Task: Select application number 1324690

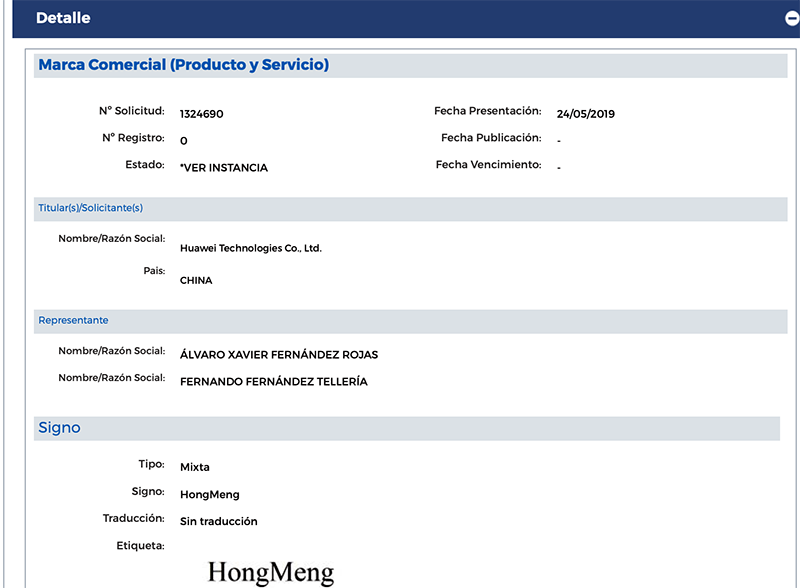Action: click(202, 114)
